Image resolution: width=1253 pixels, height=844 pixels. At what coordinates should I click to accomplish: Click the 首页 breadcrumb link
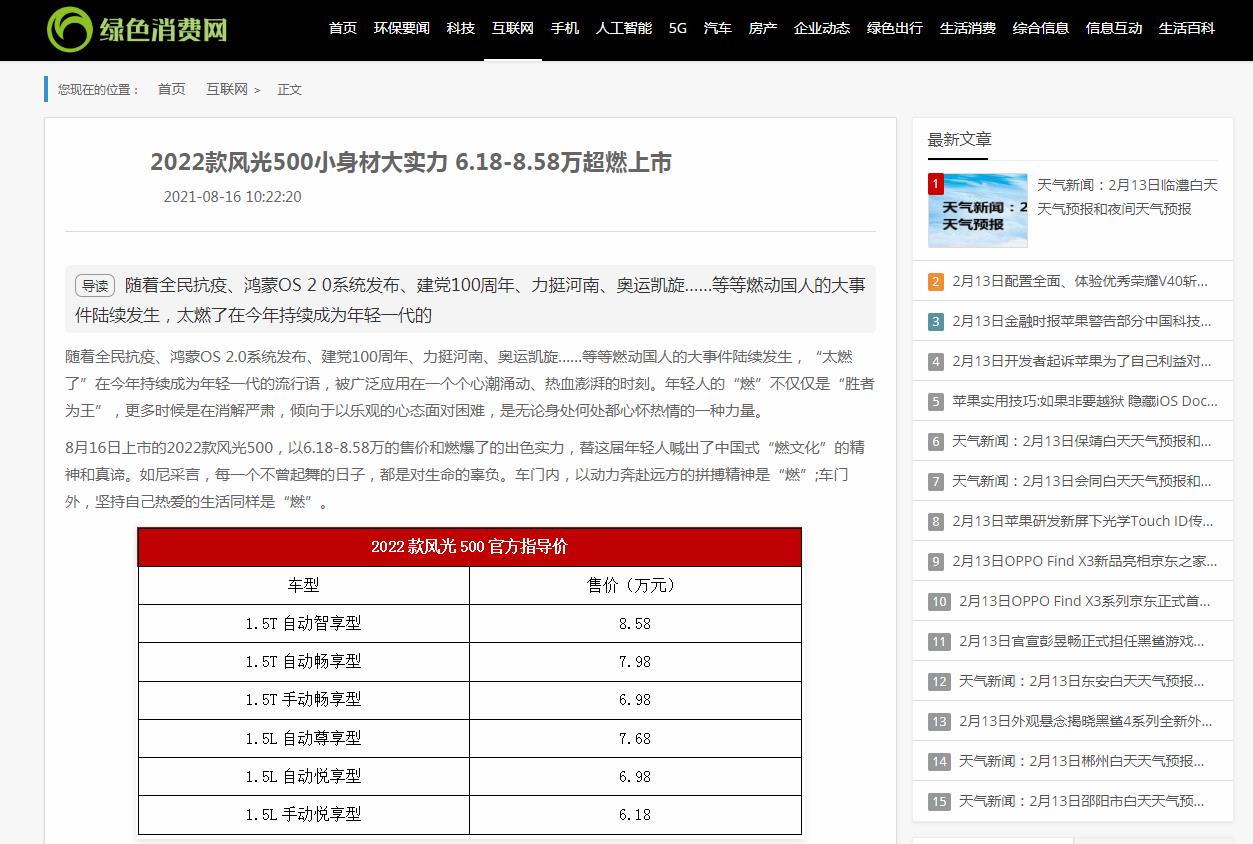point(171,89)
